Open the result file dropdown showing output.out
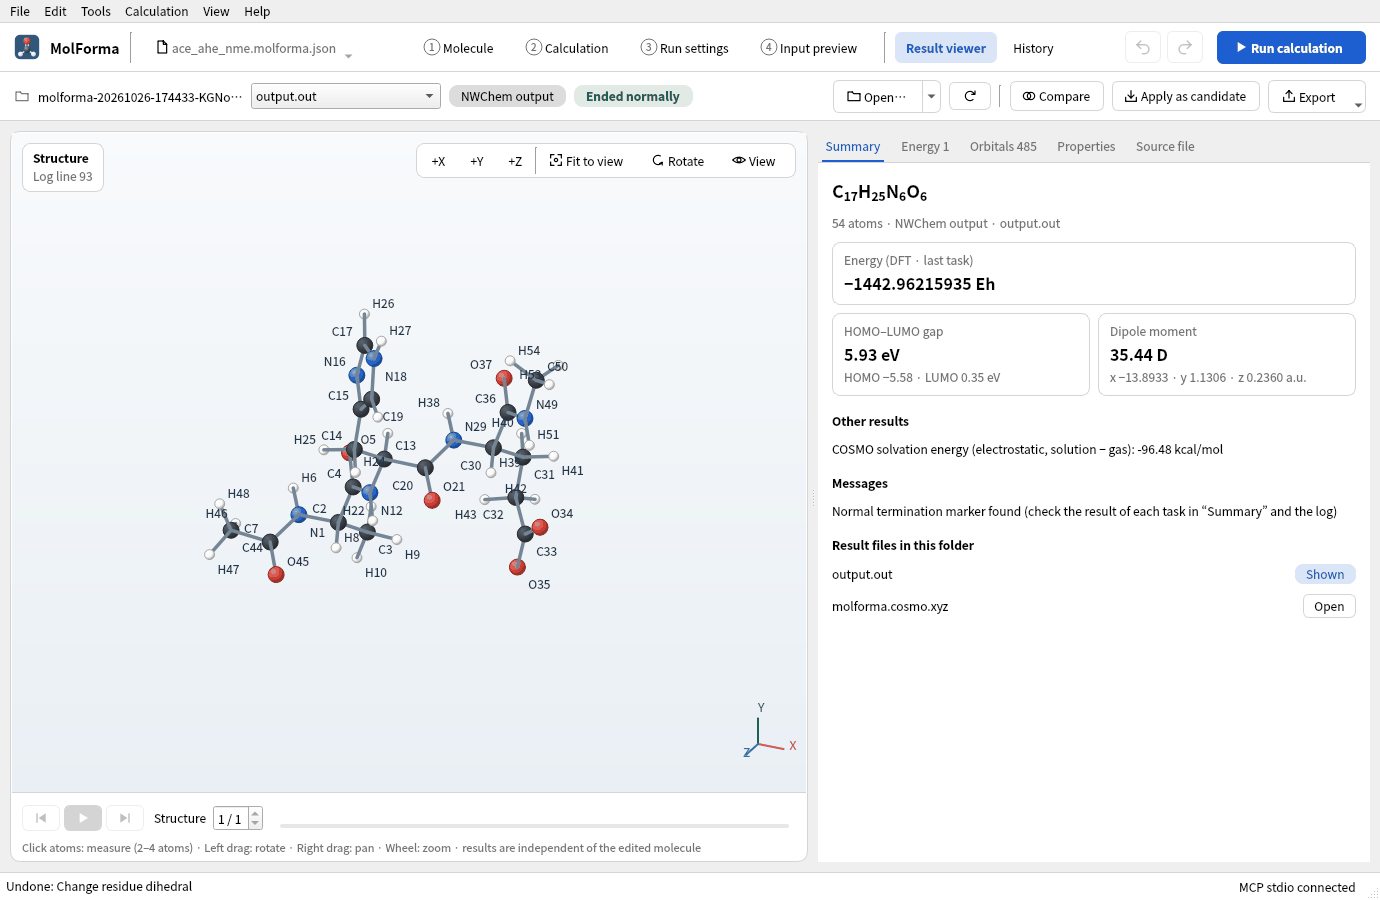This screenshot has width=1380, height=900. pos(346,96)
